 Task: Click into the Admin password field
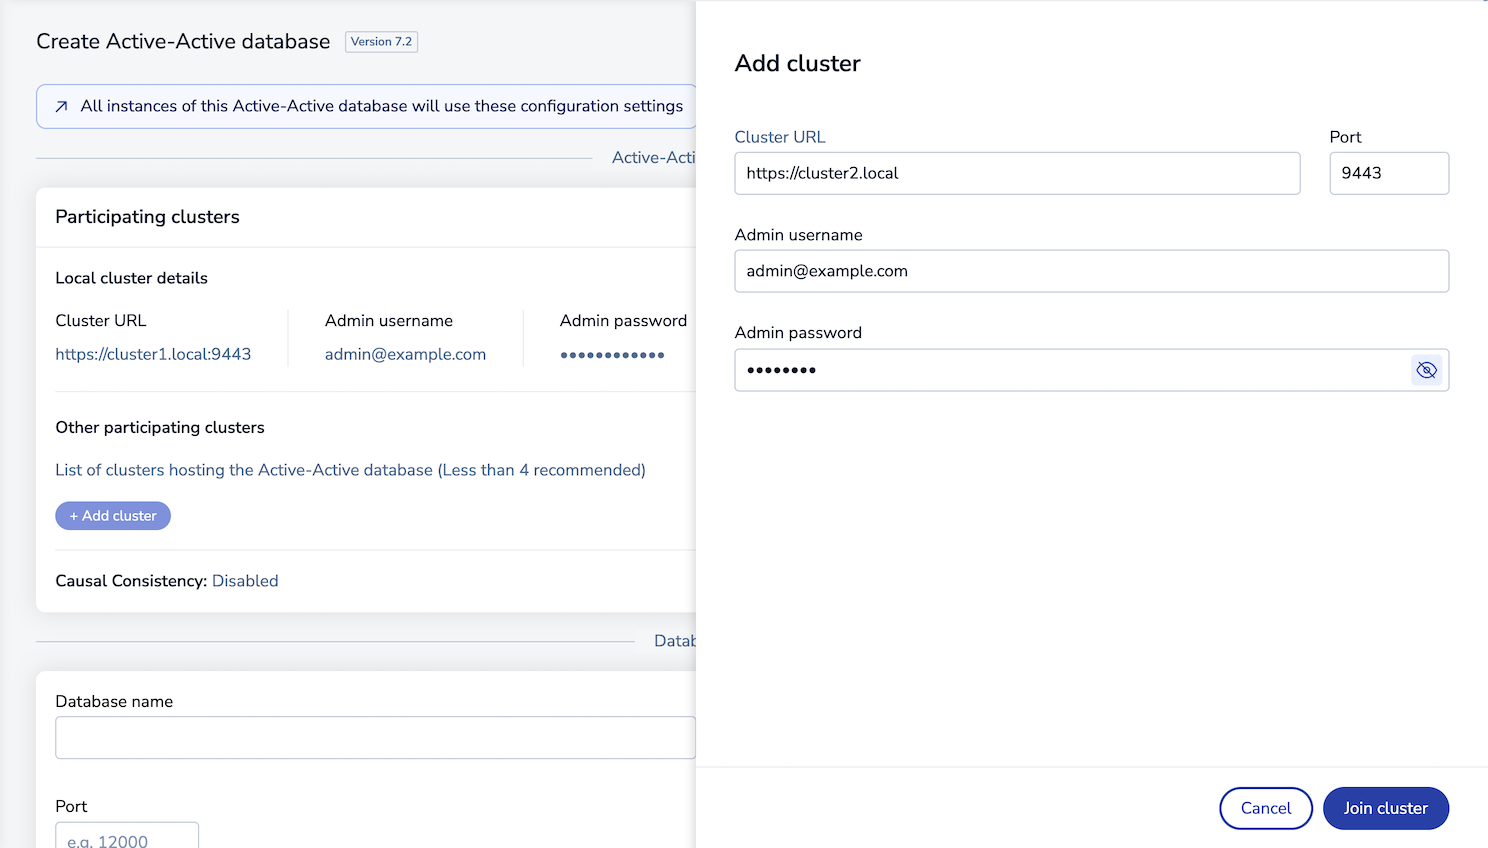(x=1070, y=370)
